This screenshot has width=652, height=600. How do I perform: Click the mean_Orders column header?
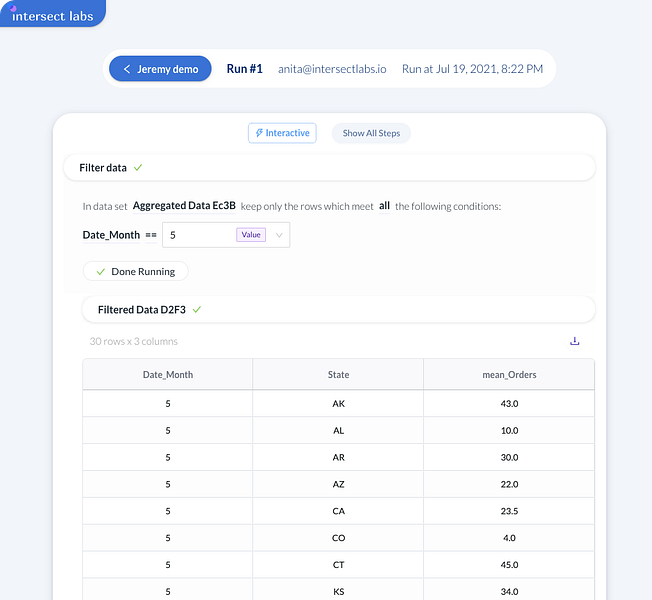click(509, 375)
